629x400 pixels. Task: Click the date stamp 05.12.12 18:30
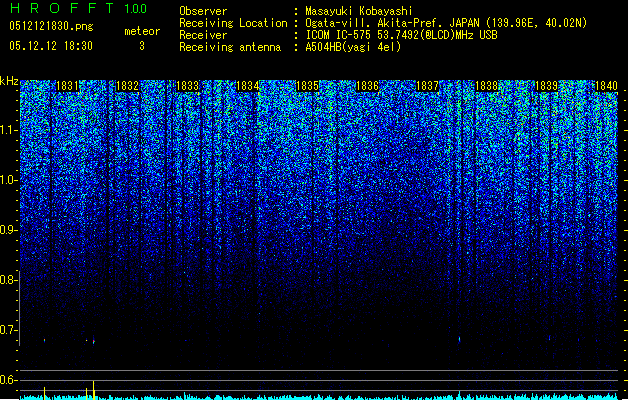click(51, 46)
